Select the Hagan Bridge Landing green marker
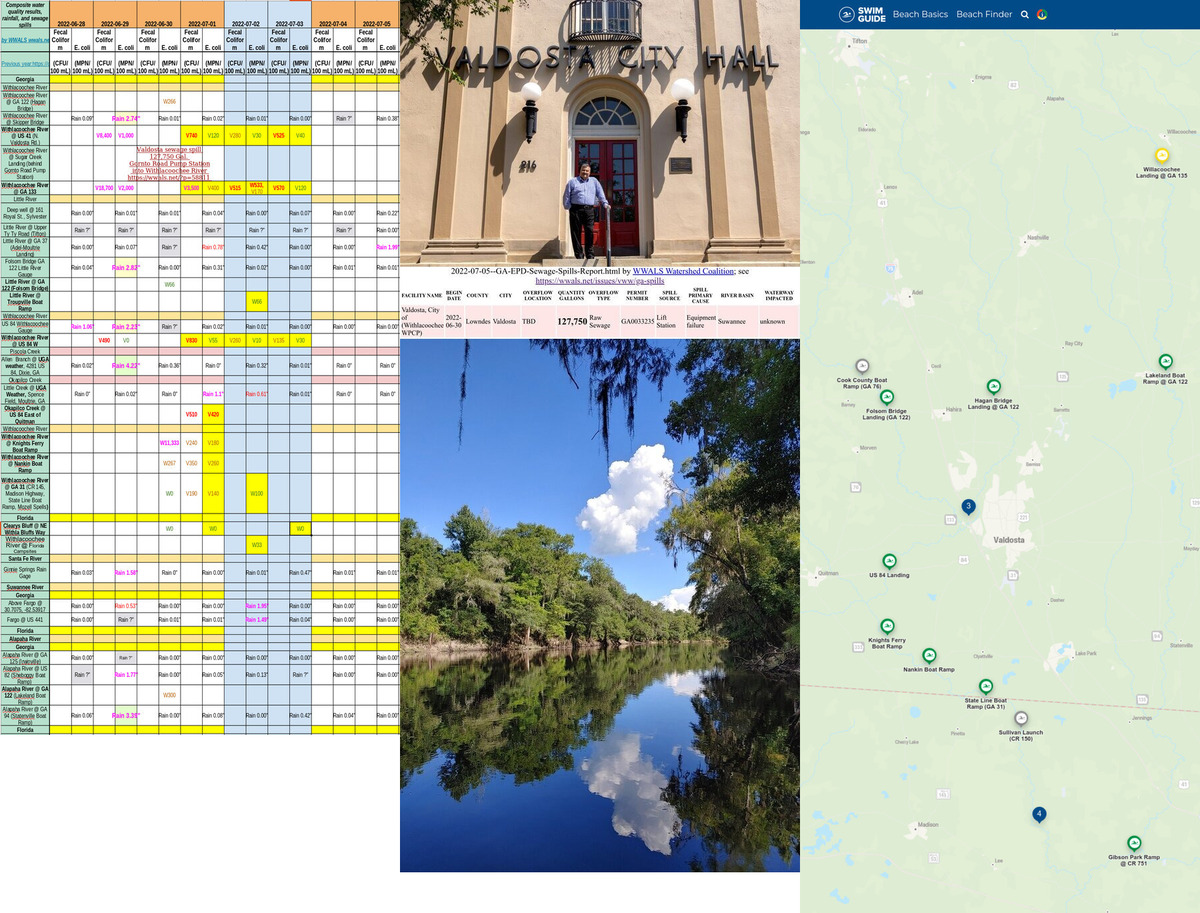 993,386
